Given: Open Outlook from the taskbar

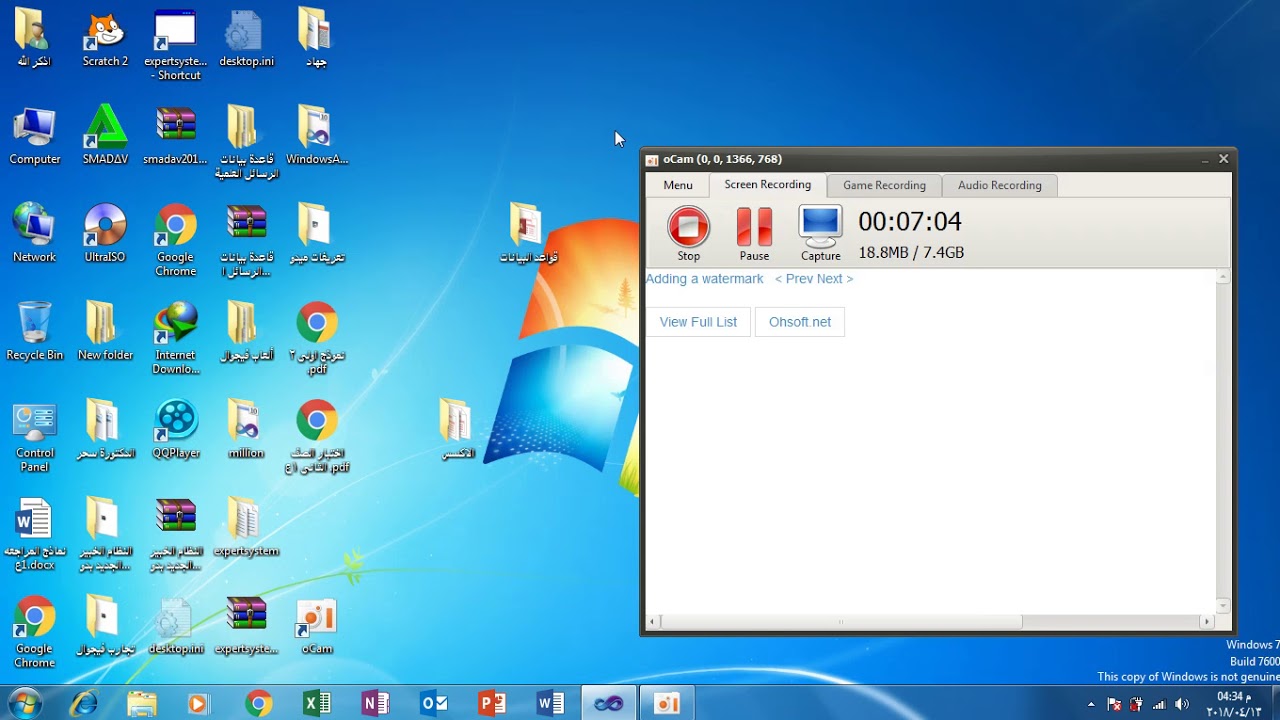Looking at the screenshot, I should [x=434, y=703].
